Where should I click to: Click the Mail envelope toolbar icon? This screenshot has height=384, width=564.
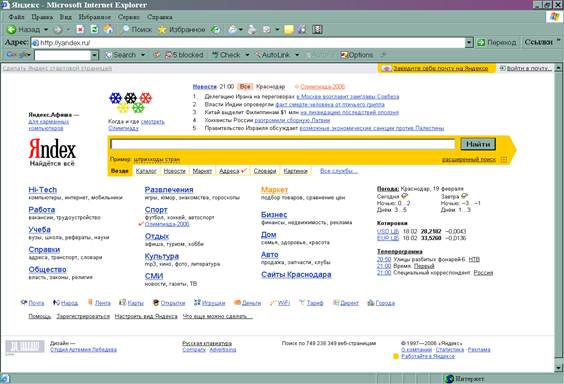click(232, 29)
